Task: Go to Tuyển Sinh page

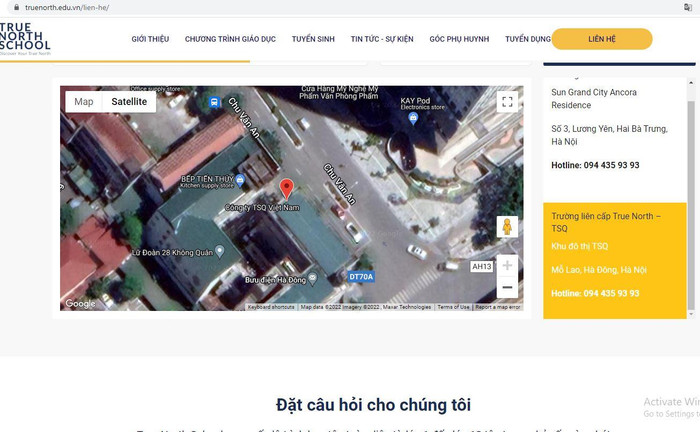Action: (x=313, y=39)
